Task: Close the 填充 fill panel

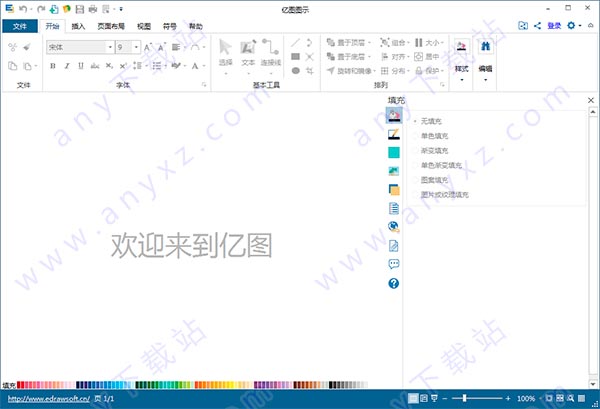Action: tap(591, 100)
